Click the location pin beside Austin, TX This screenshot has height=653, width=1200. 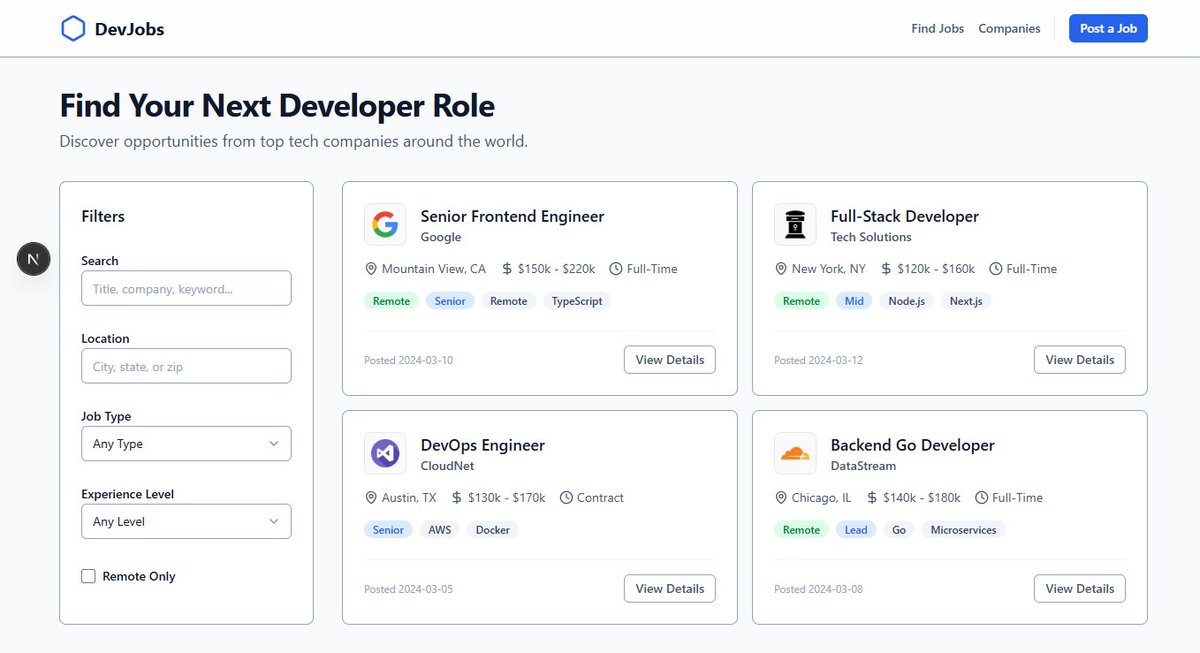371,498
